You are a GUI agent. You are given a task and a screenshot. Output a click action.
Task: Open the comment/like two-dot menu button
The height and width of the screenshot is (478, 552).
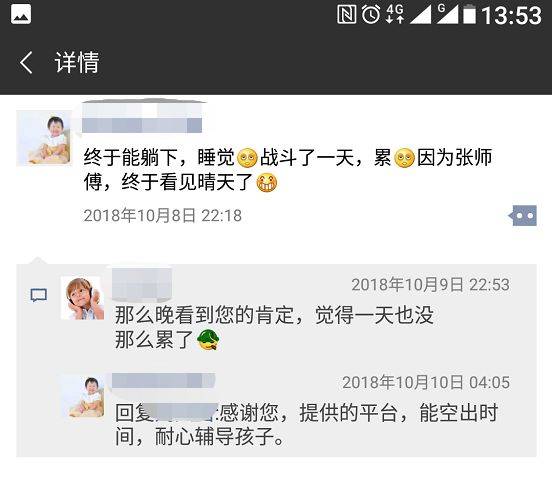(523, 215)
